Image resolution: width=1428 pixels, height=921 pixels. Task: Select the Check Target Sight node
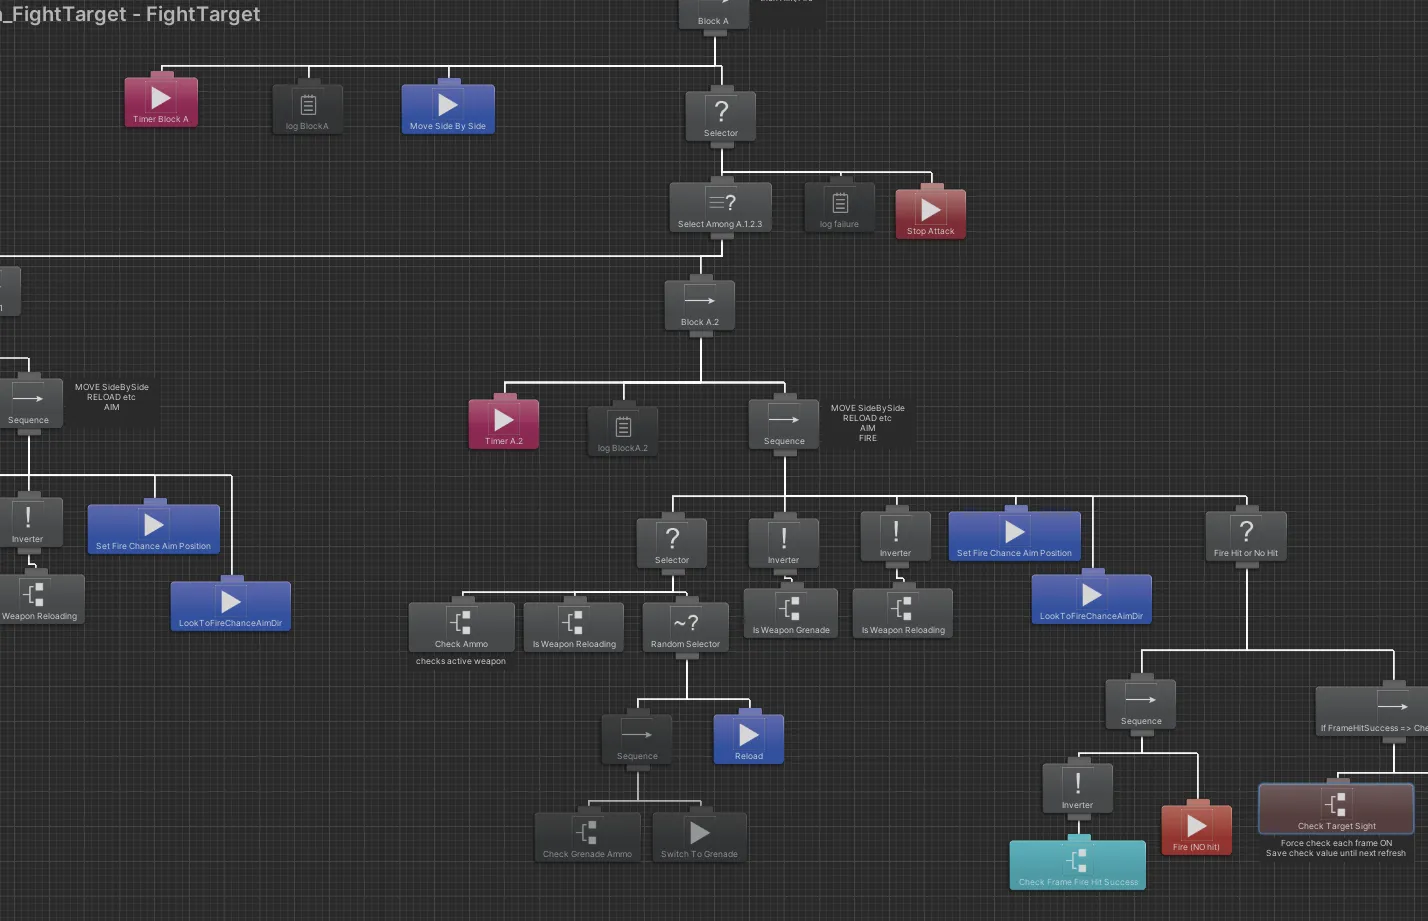(1337, 809)
